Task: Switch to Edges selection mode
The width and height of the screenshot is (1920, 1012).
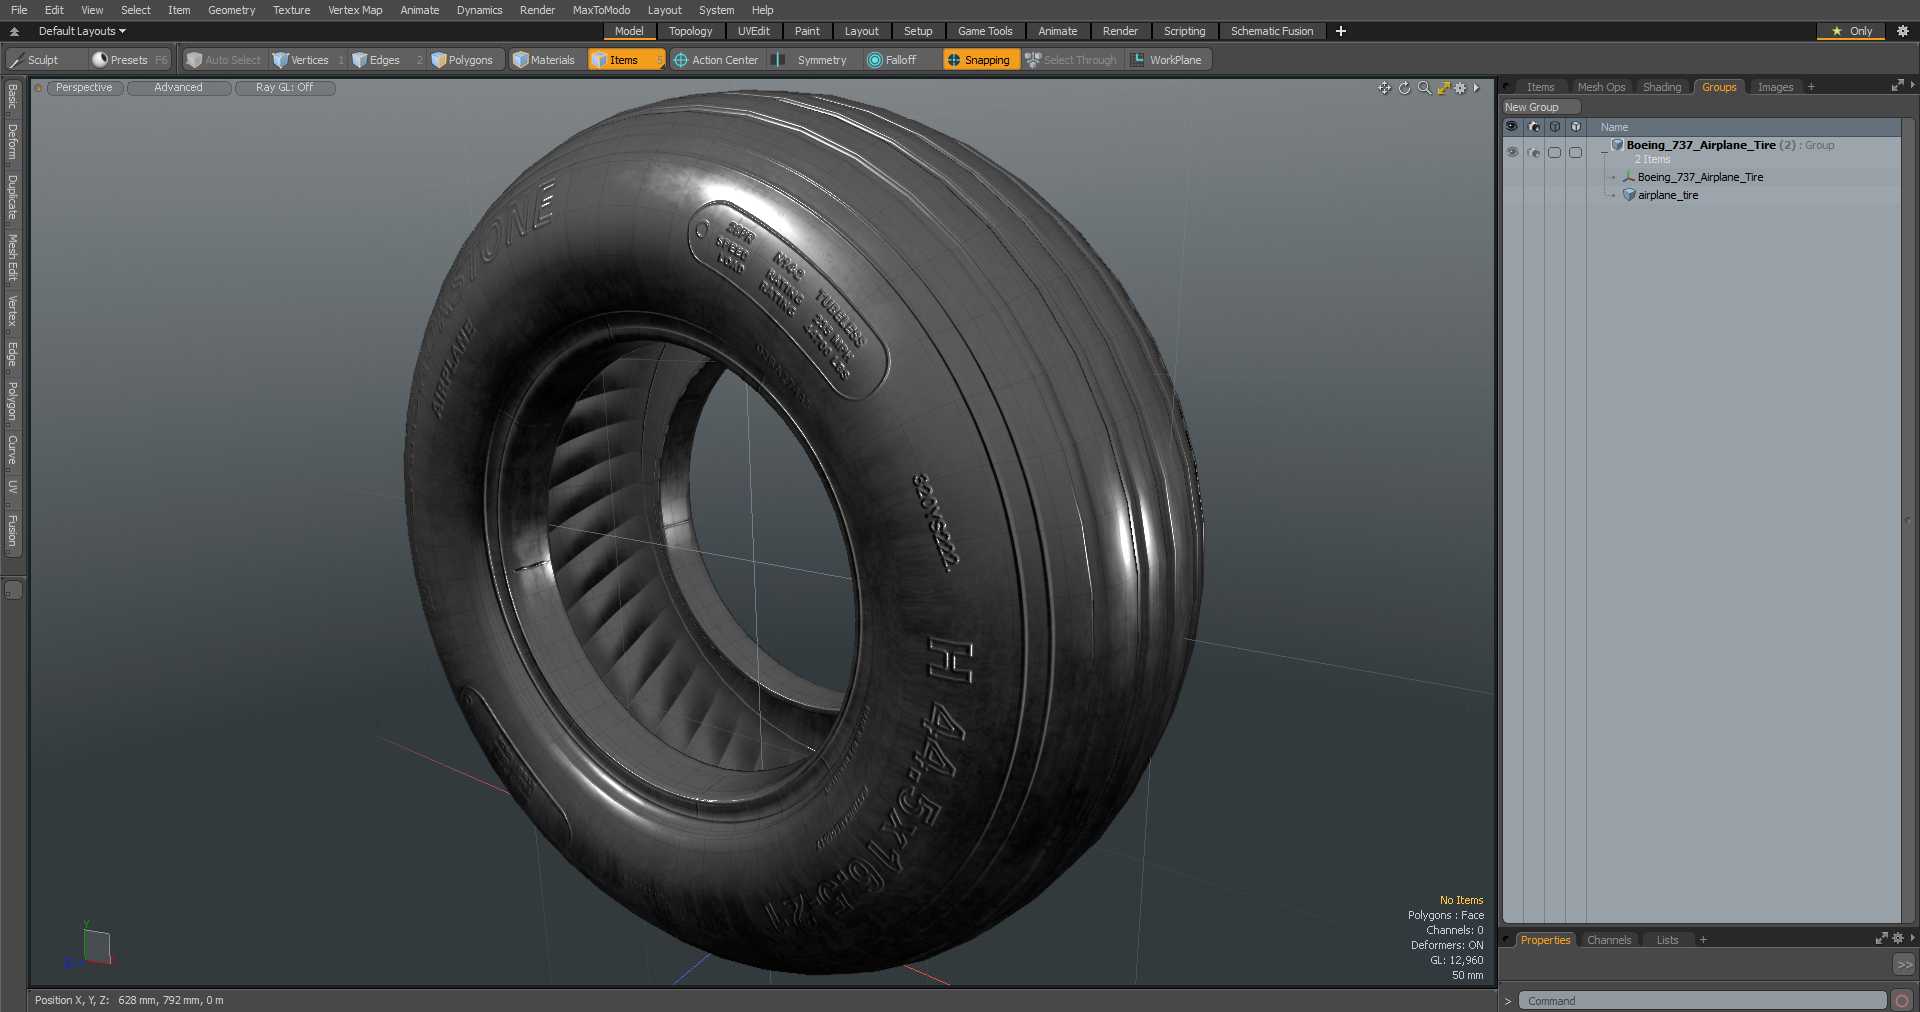Action: click(385, 60)
